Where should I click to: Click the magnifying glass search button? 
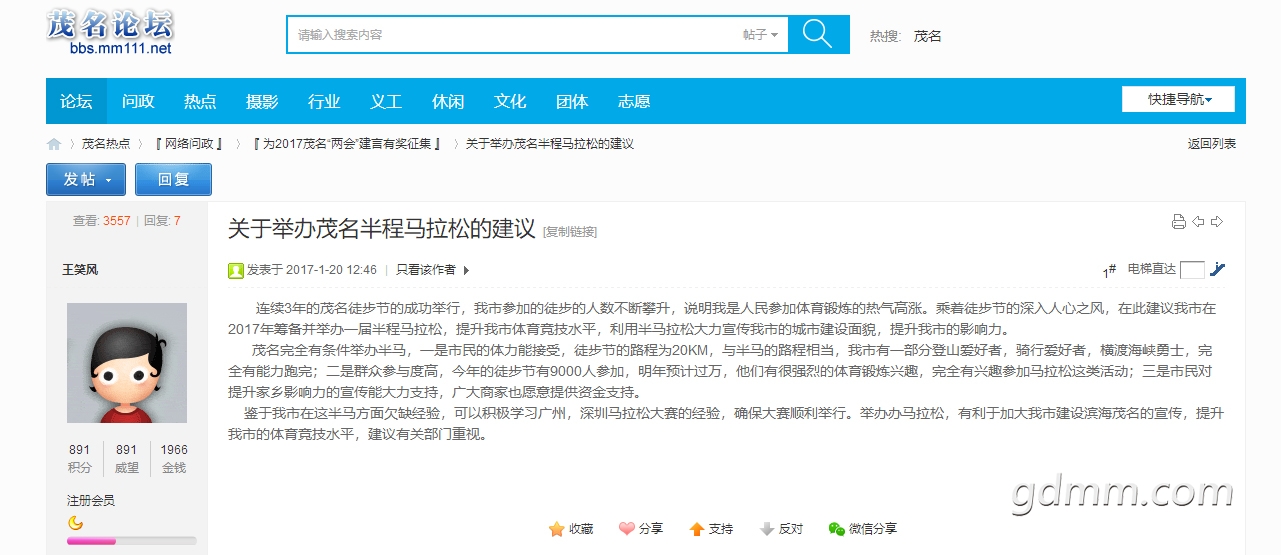click(x=818, y=34)
